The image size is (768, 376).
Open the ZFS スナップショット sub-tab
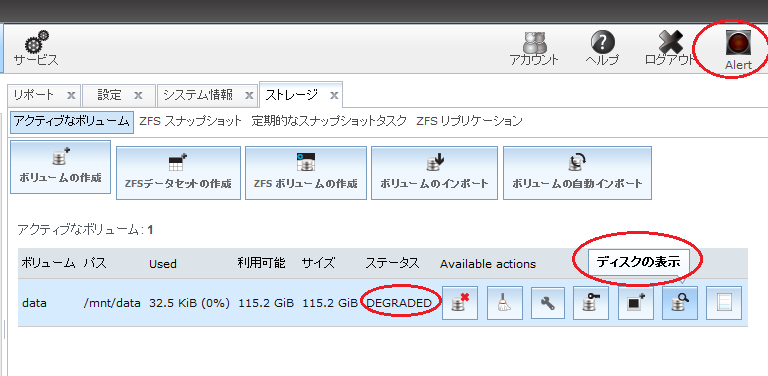pyautogui.click(x=191, y=121)
